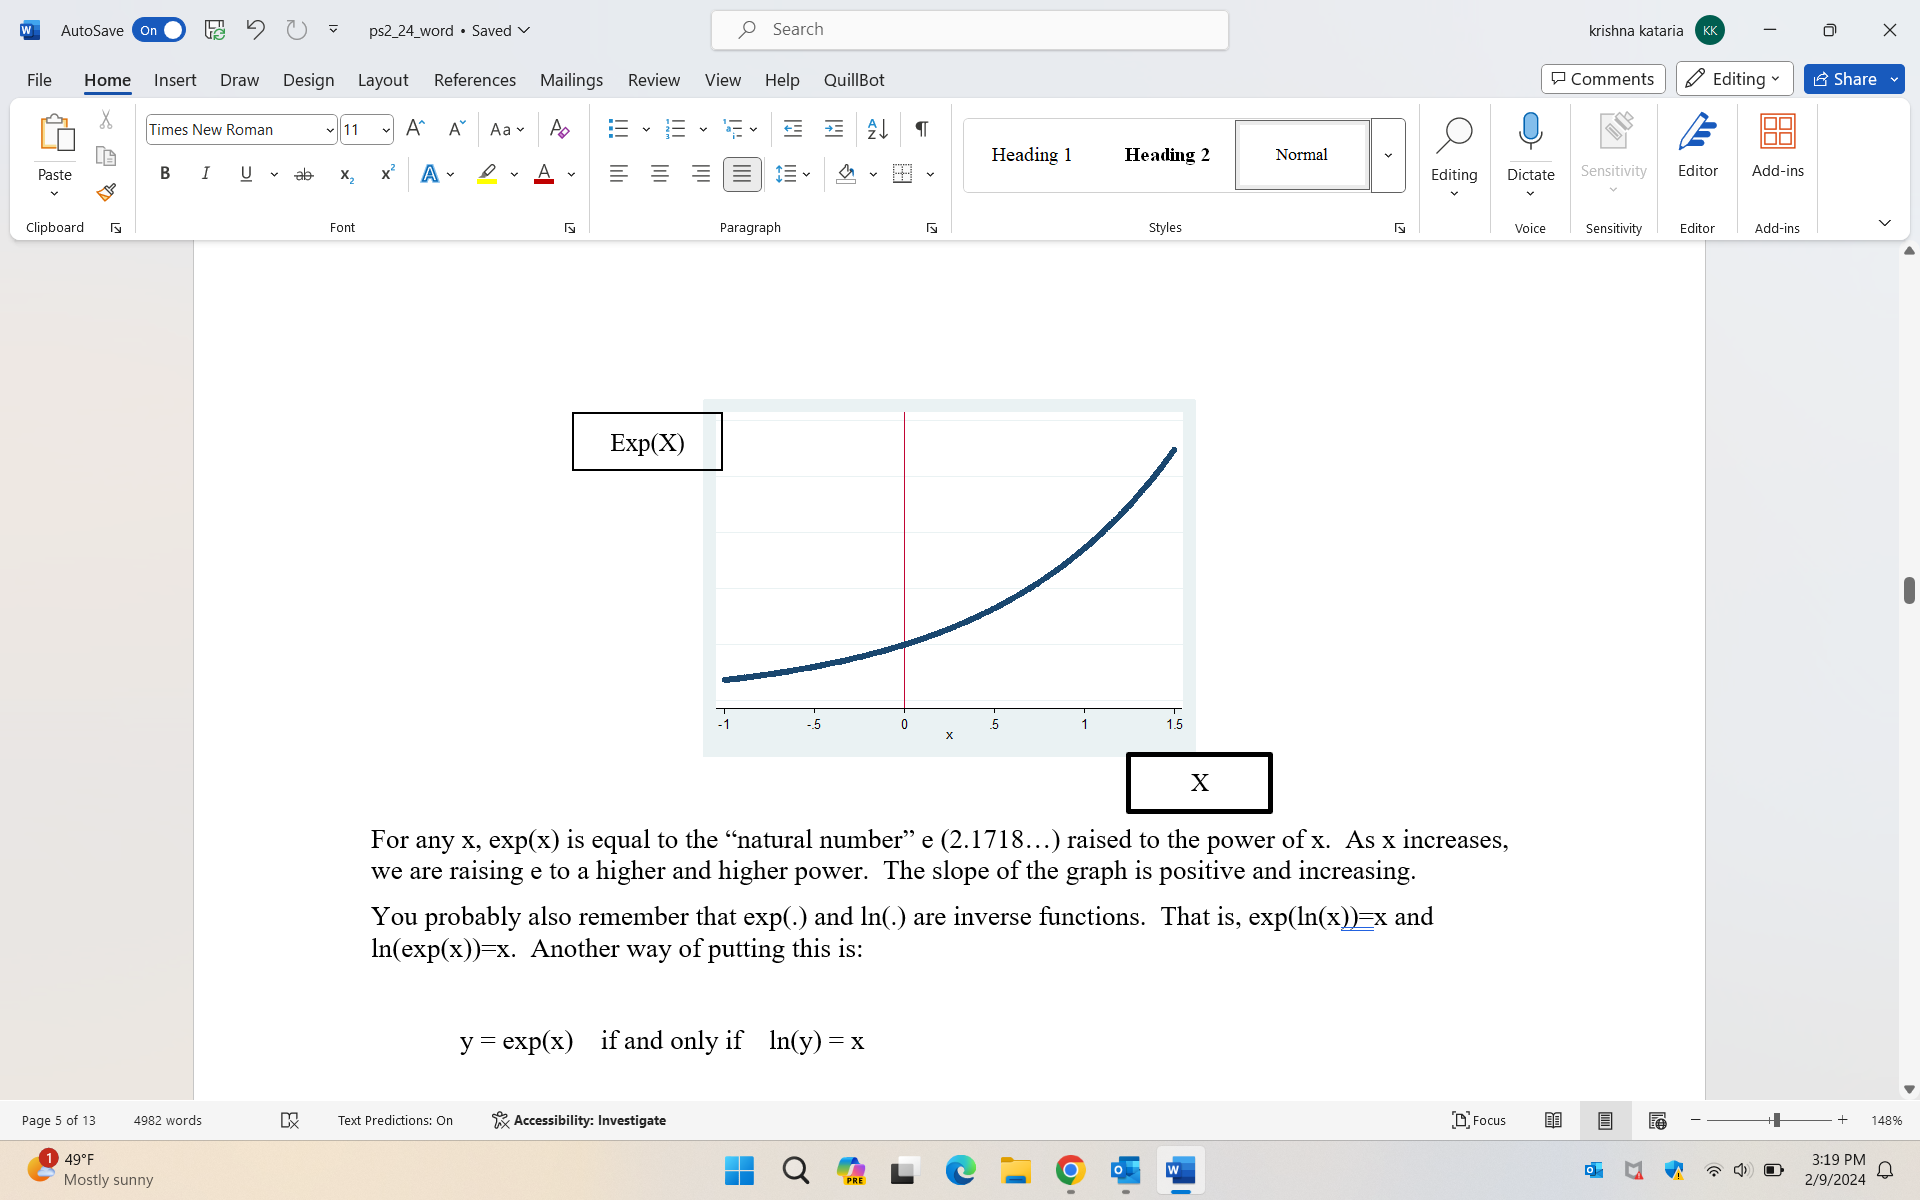Open the font name dropdown
Viewport: 1920px width, 1200px height.
329,130
